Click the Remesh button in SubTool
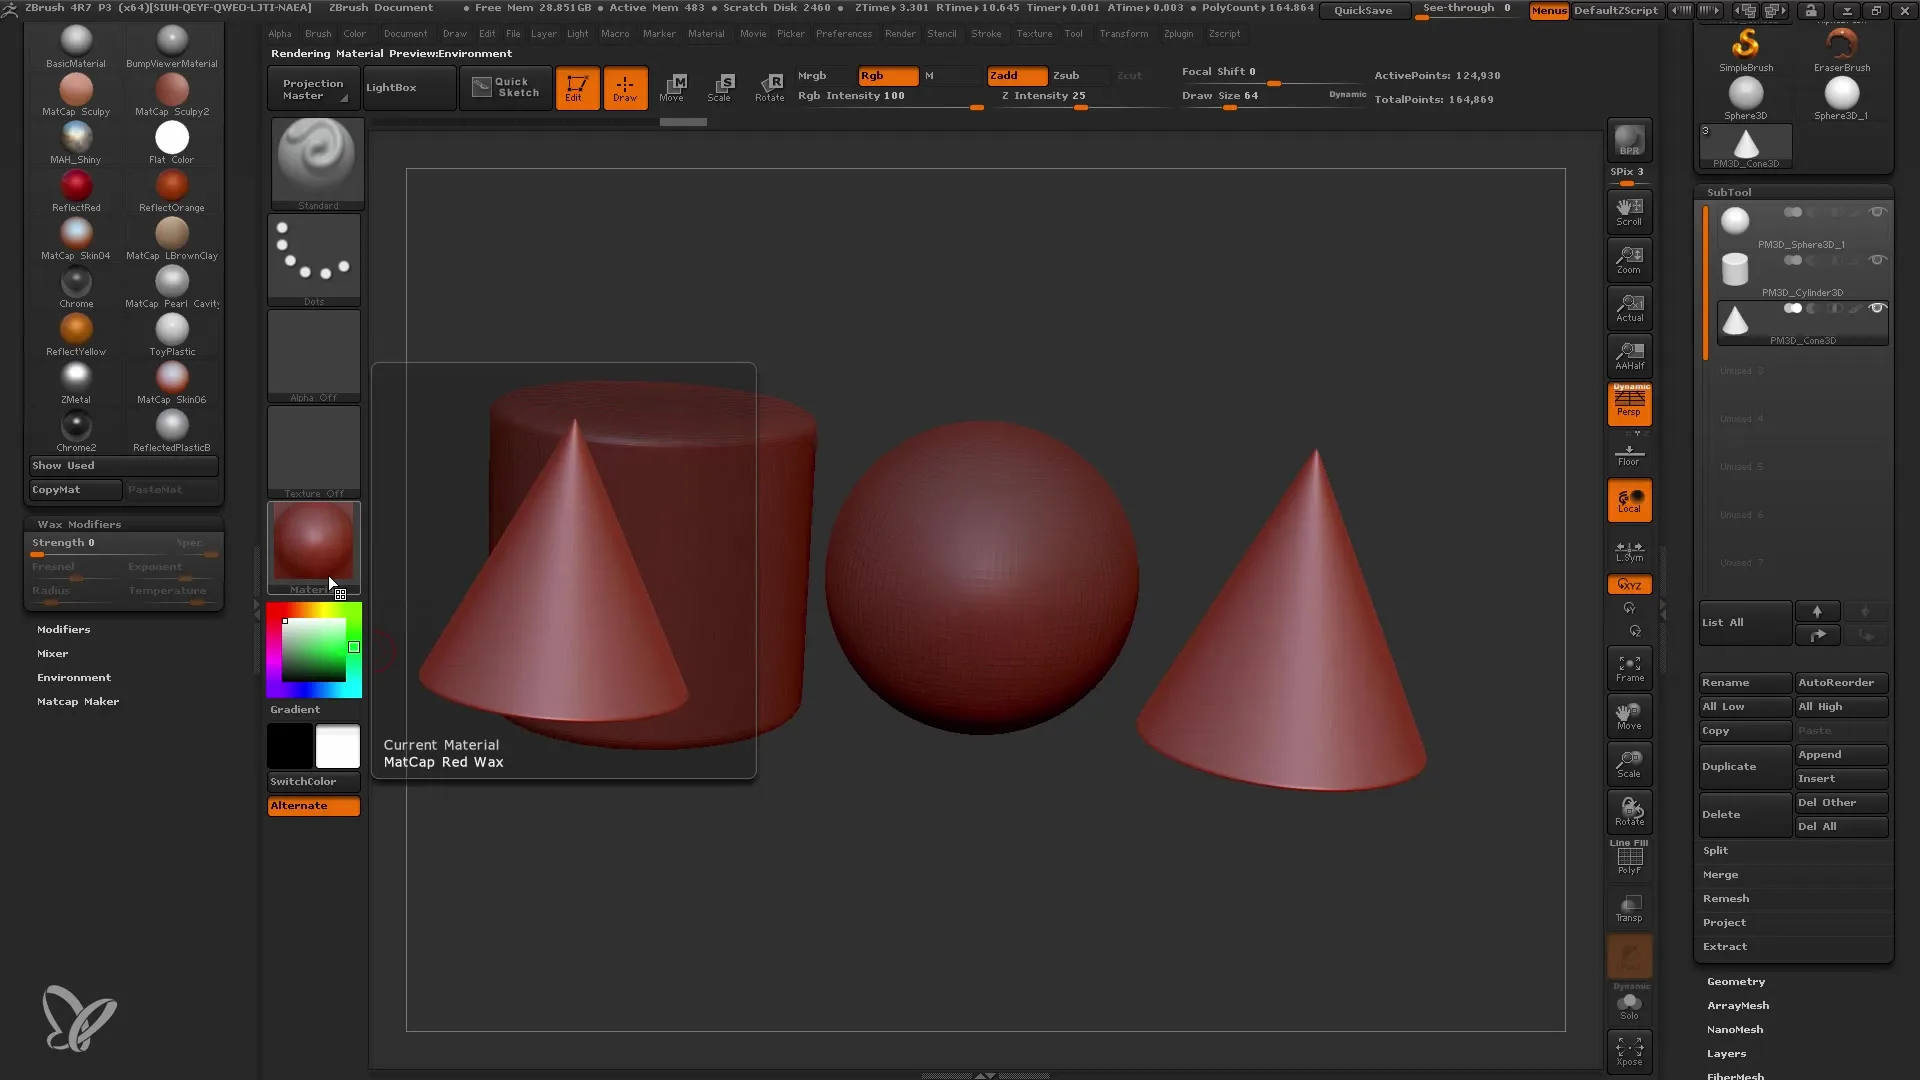Viewport: 1920px width, 1080px height. (1726, 898)
